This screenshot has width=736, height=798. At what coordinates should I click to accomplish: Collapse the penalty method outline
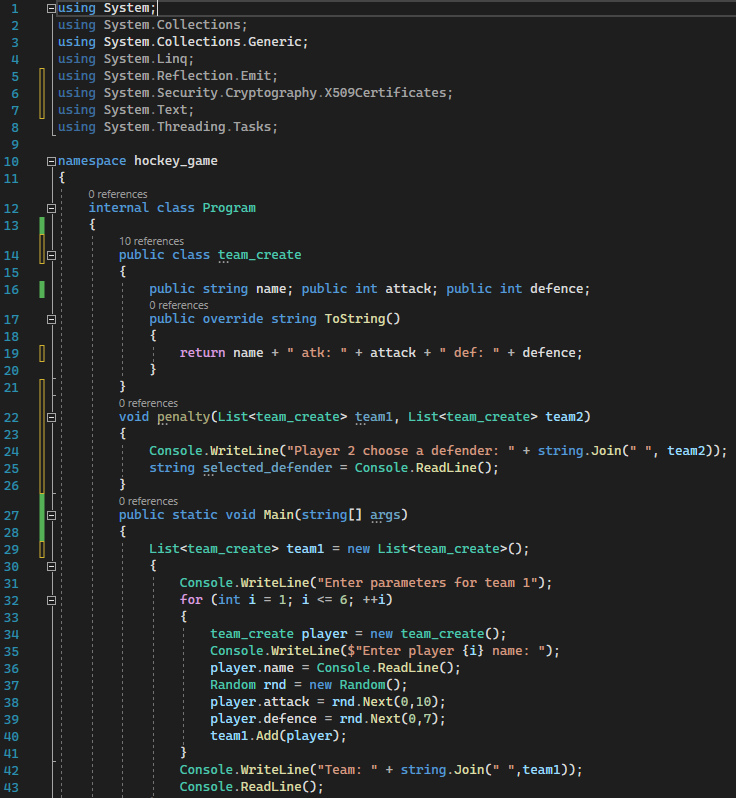[x=51, y=417]
